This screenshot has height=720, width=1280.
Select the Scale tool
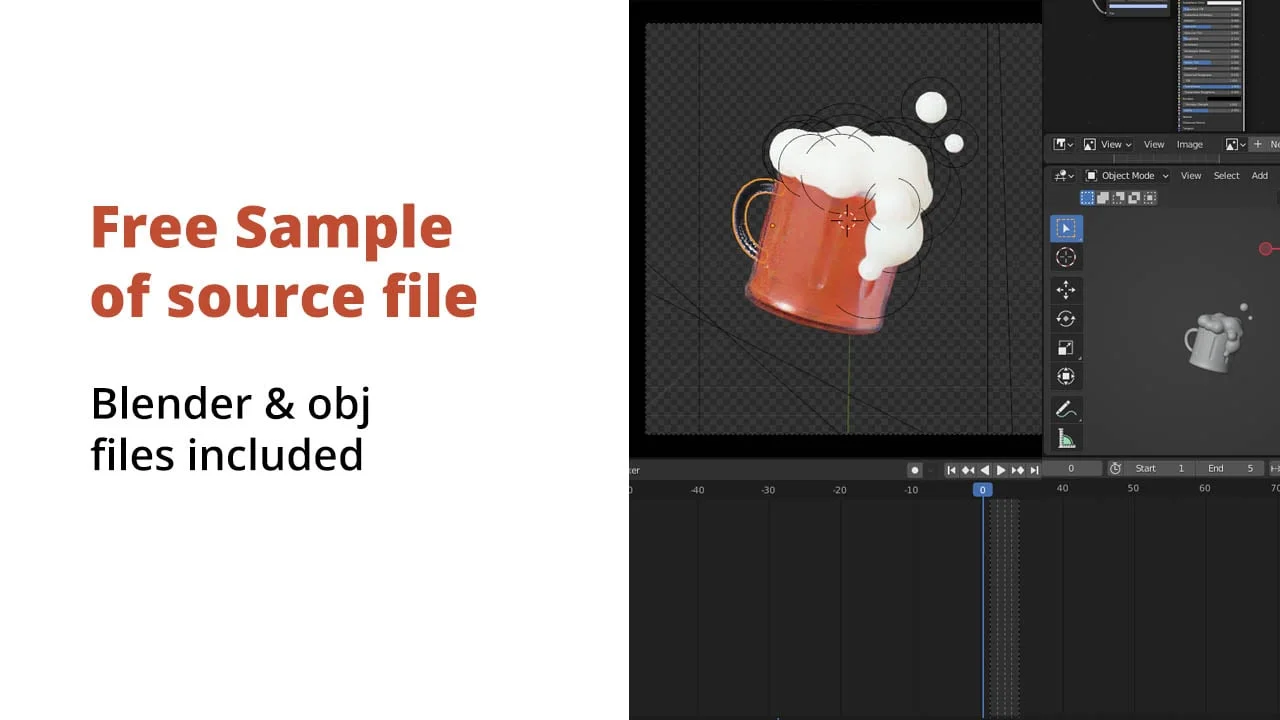click(1065, 347)
